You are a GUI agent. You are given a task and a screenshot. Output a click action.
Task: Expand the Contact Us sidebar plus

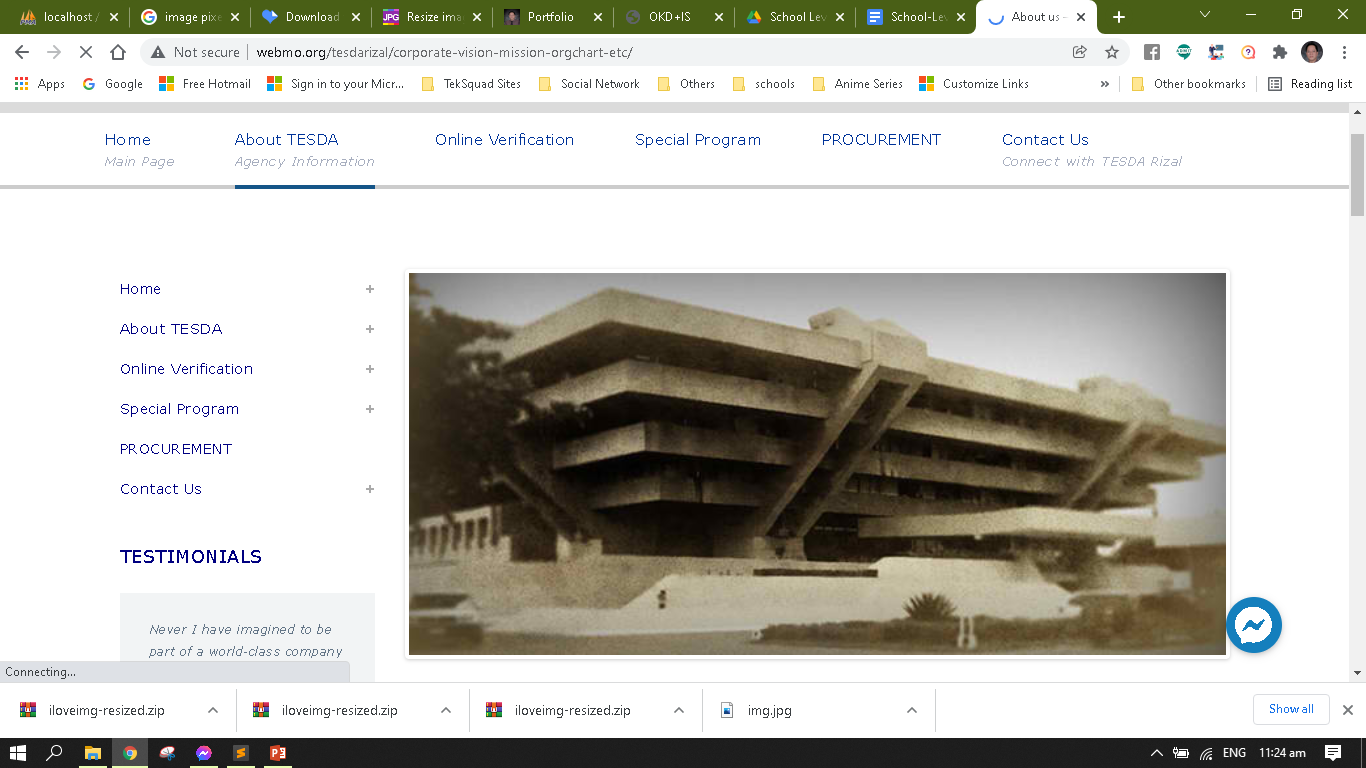pos(369,489)
